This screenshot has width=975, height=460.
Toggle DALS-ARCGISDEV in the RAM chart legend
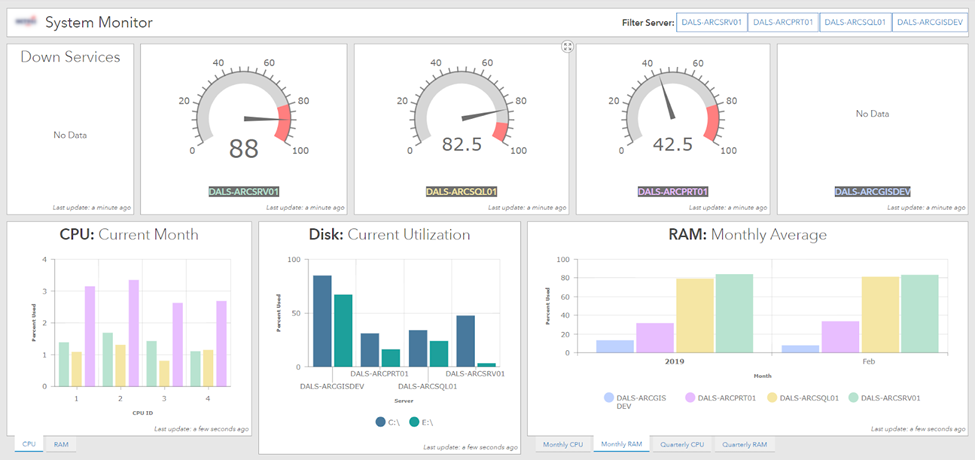pos(637,401)
